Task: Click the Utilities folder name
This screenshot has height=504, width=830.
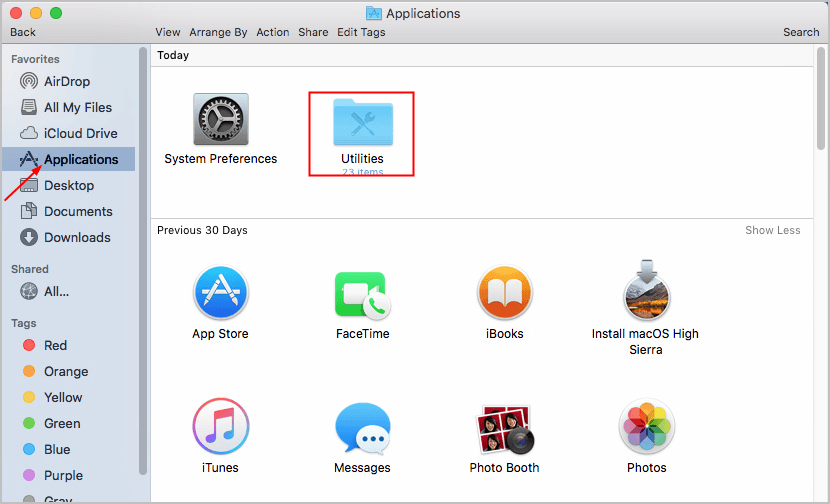Action: 363,159
